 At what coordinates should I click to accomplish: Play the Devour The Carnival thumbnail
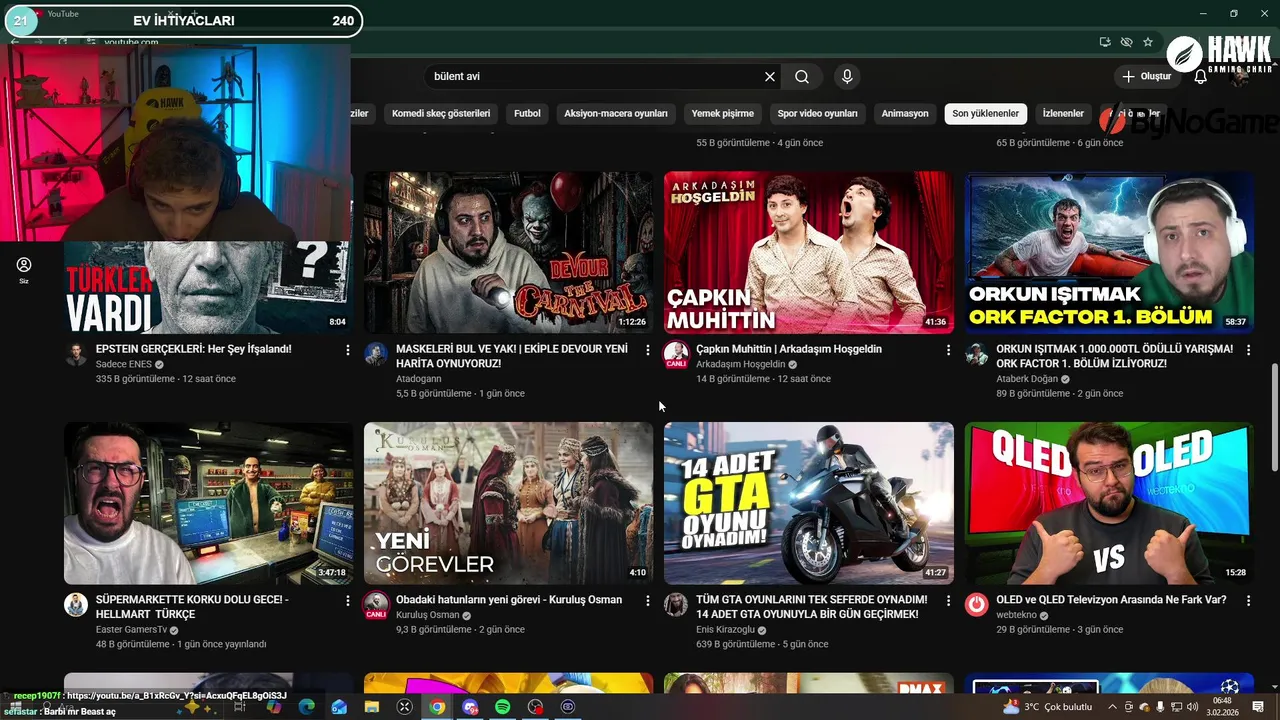coord(509,252)
